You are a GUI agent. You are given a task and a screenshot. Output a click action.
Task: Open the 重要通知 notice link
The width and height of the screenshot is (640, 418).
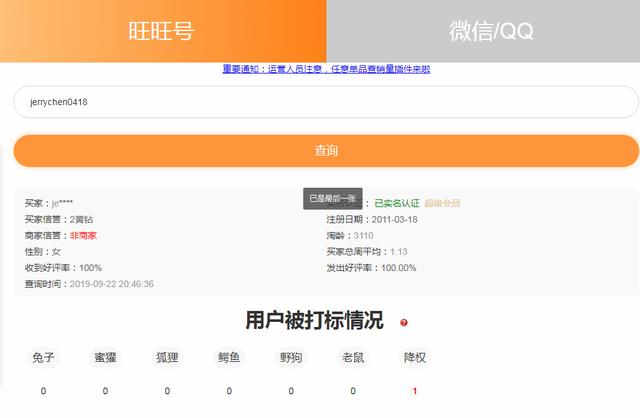coord(326,69)
